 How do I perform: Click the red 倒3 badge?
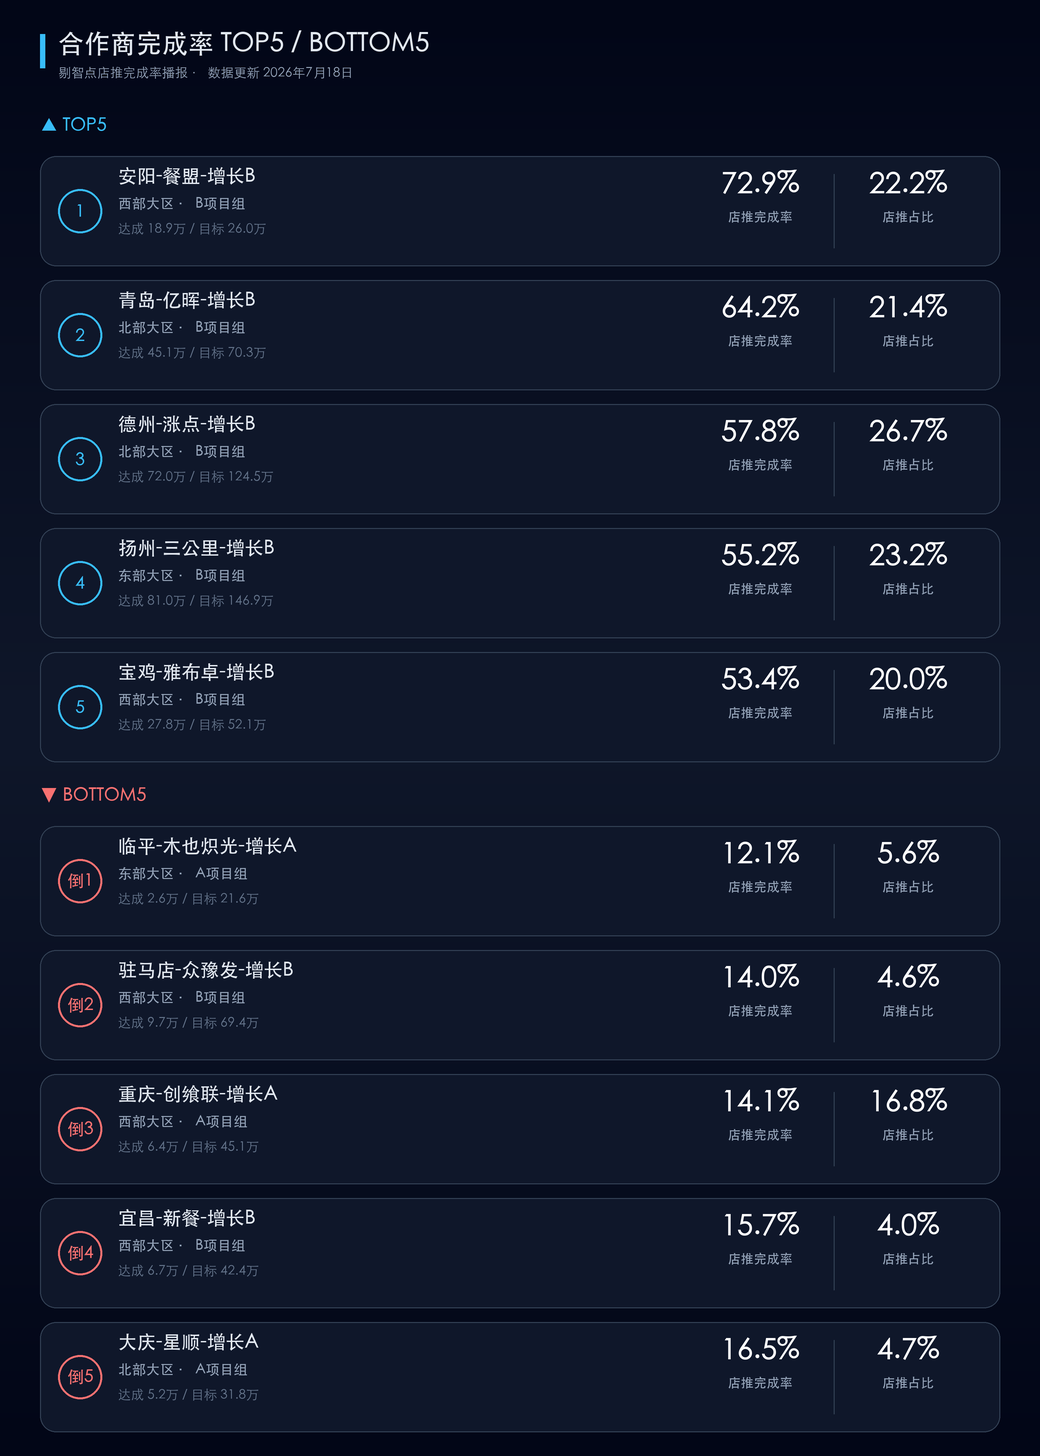coord(80,1129)
